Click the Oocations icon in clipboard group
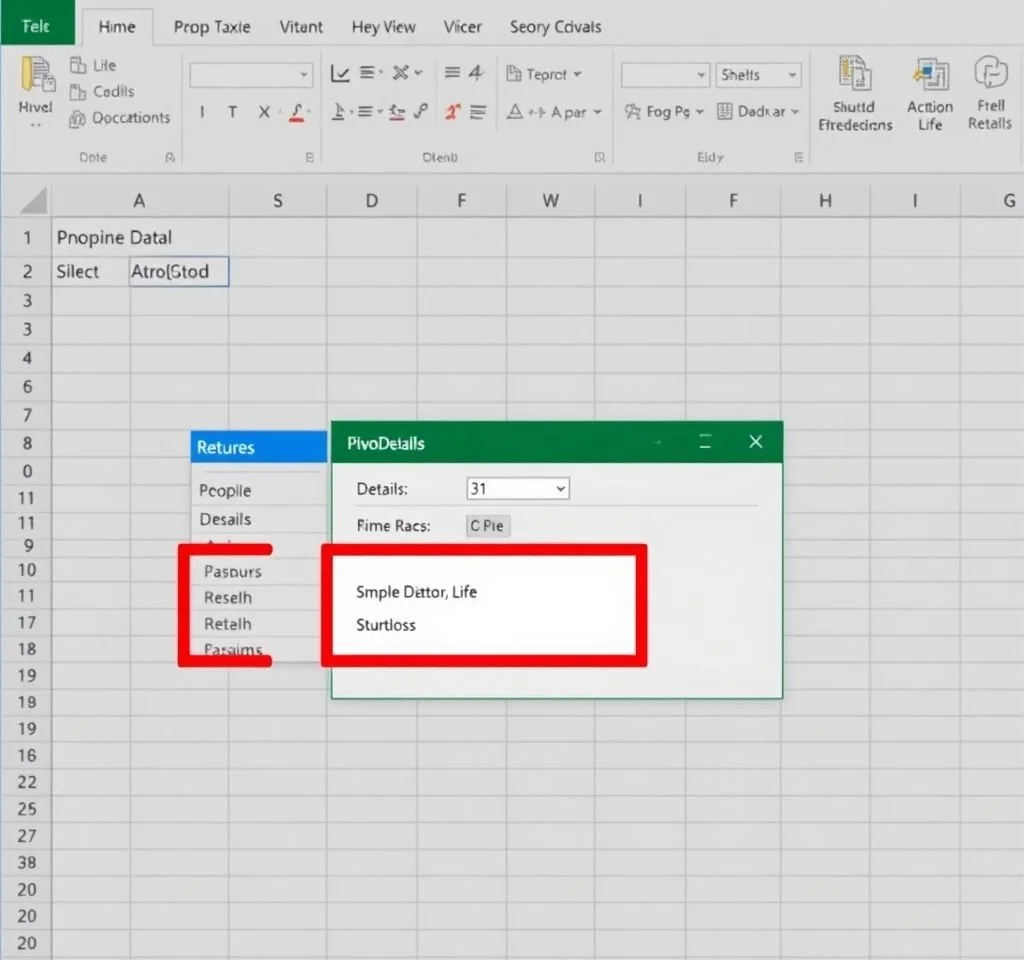The width and height of the screenshot is (1024, 960). [78, 119]
